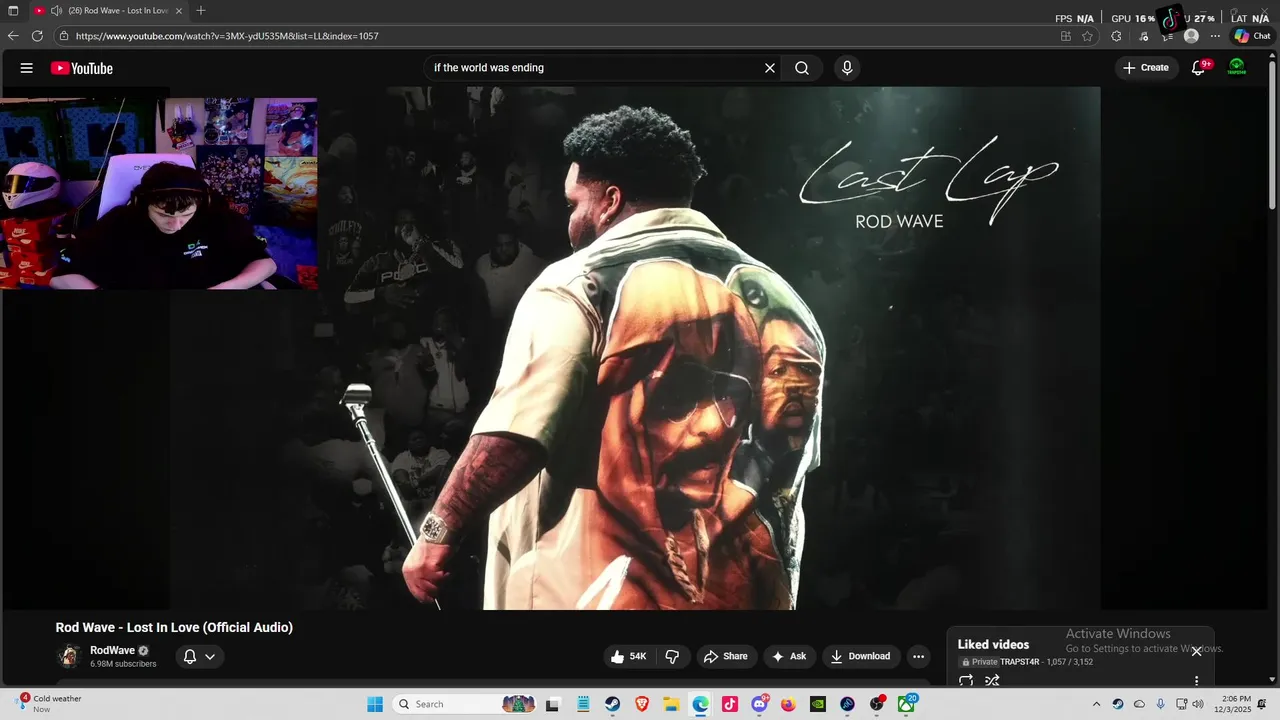Open NVIDIA app from taskbar
Image resolution: width=1280 pixels, height=720 pixels.
[818, 704]
